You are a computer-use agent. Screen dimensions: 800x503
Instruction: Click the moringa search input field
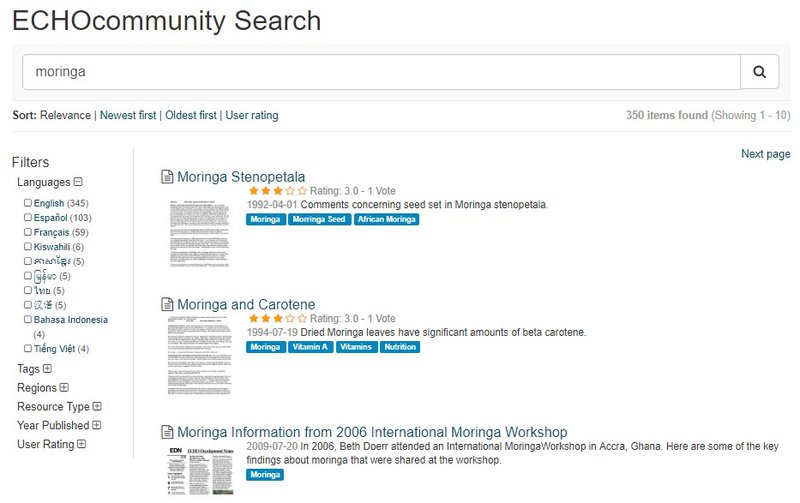[x=381, y=72]
